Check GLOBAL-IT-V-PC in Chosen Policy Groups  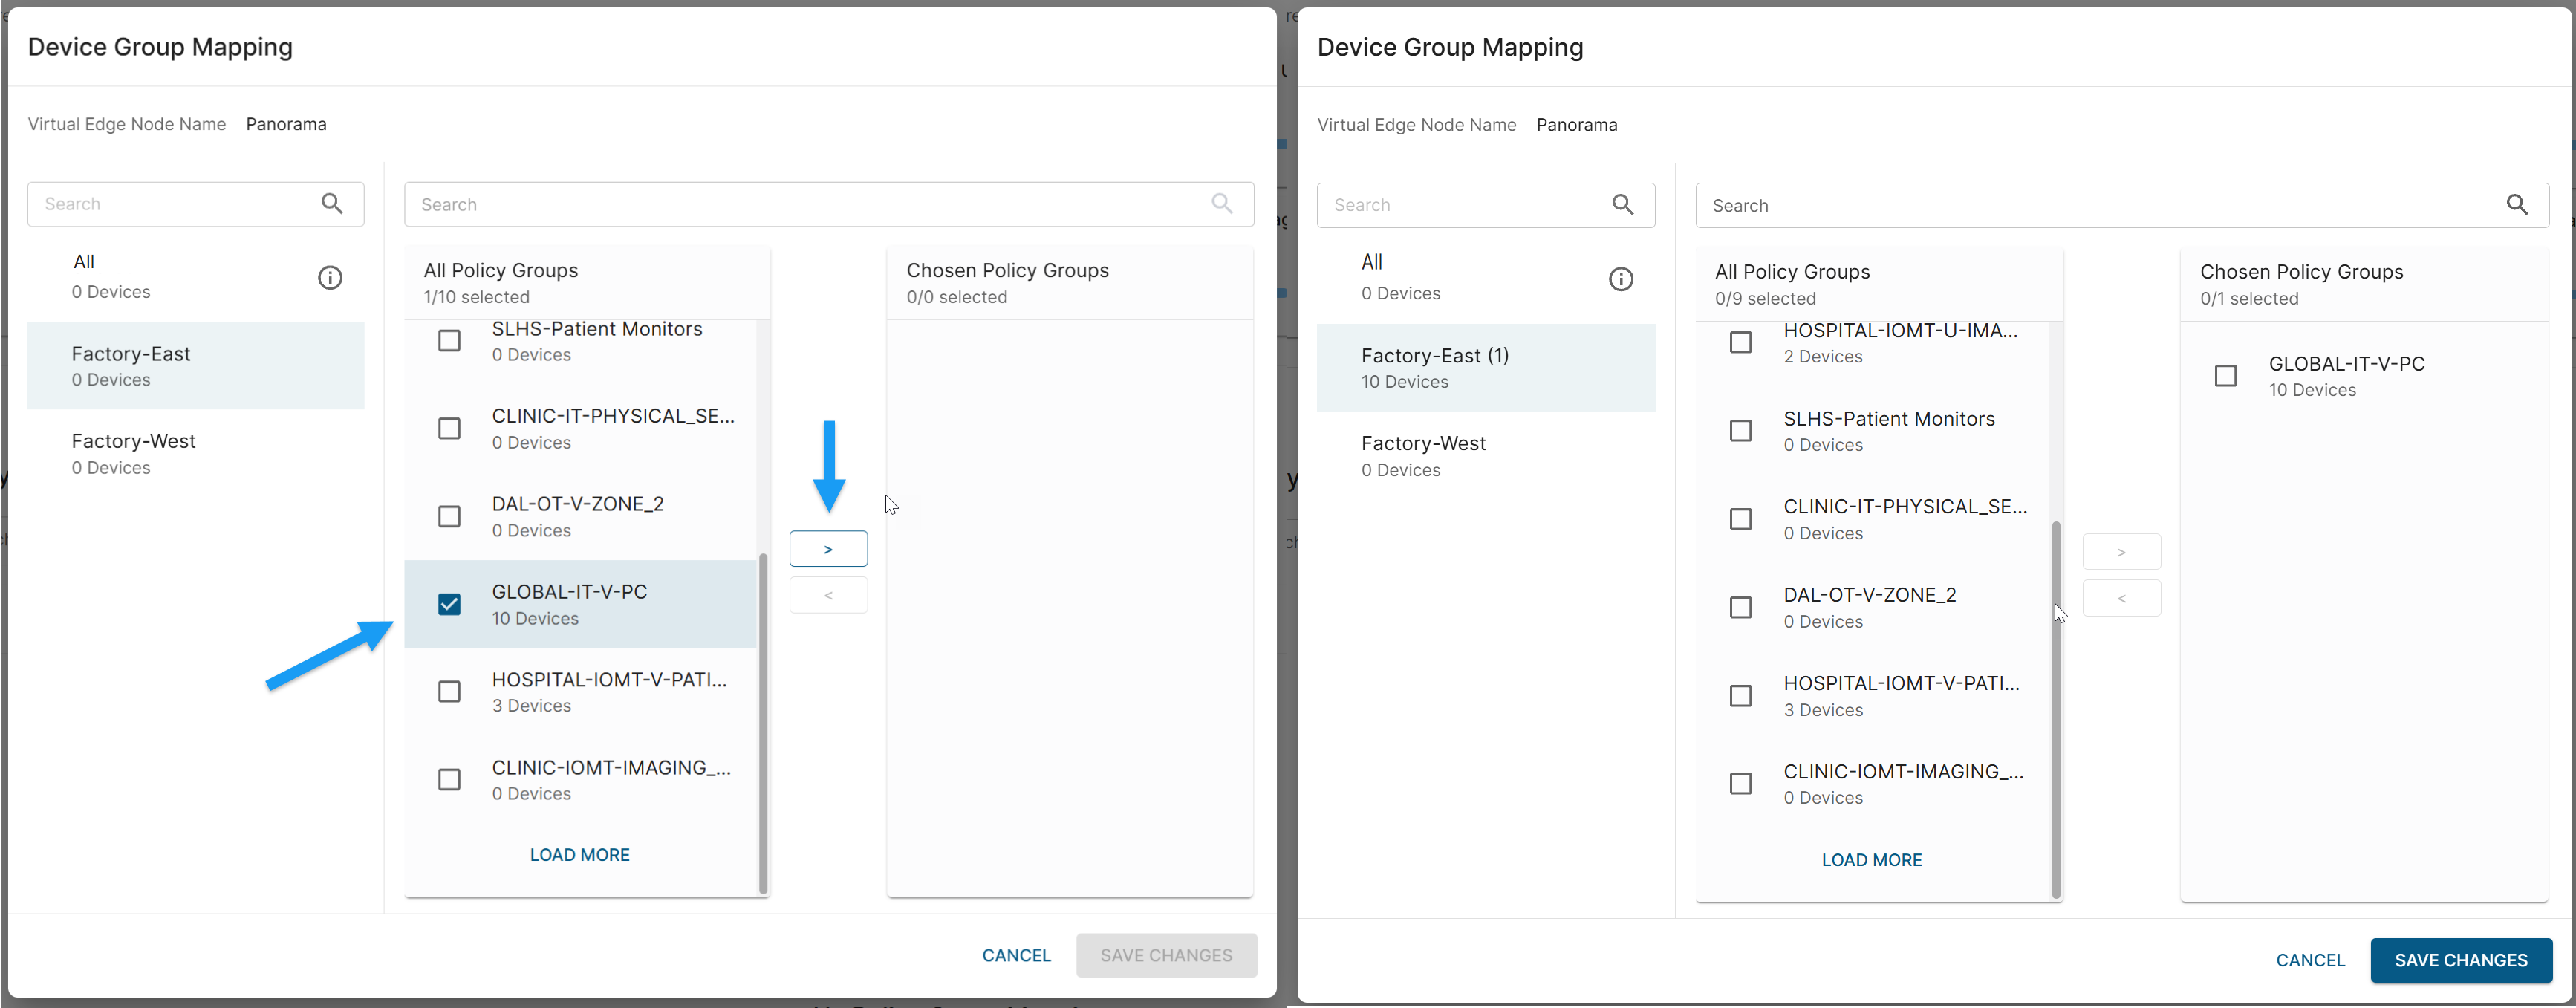(2226, 376)
